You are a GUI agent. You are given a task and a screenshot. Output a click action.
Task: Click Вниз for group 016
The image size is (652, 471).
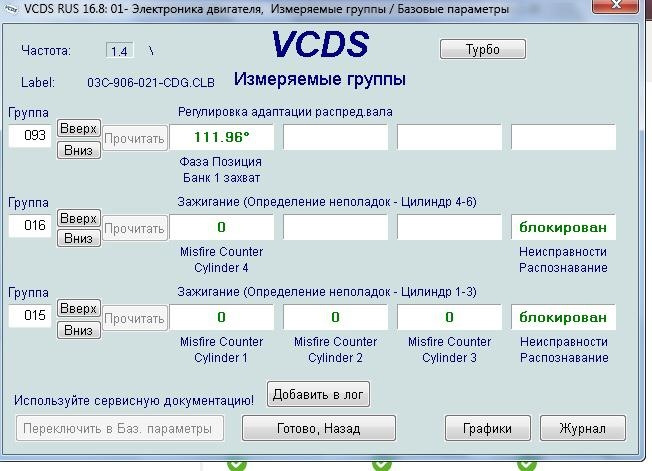[x=79, y=238]
